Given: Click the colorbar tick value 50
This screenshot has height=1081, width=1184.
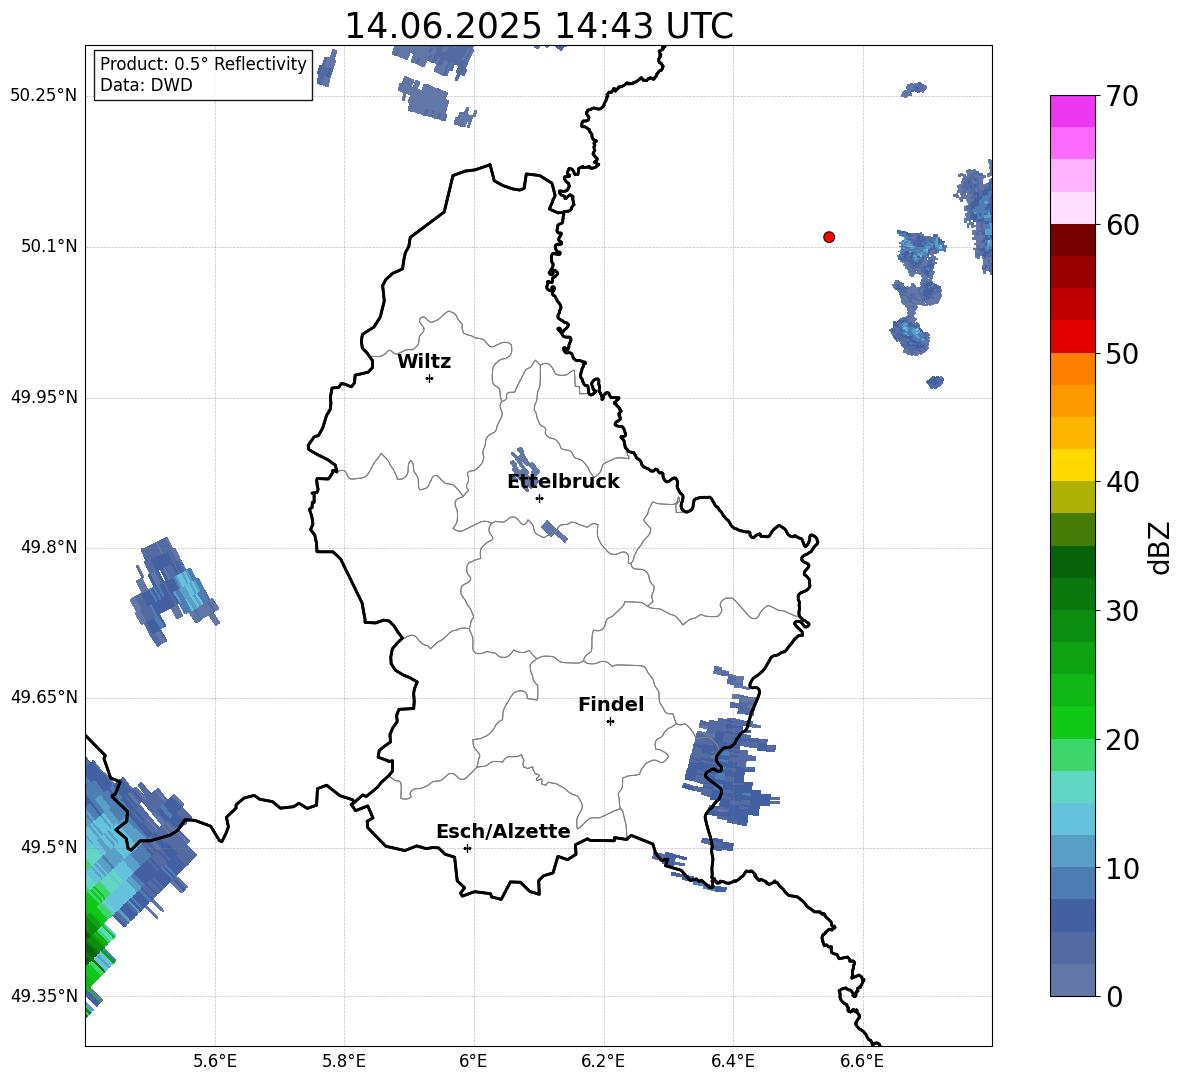Looking at the screenshot, I should (x=1122, y=354).
